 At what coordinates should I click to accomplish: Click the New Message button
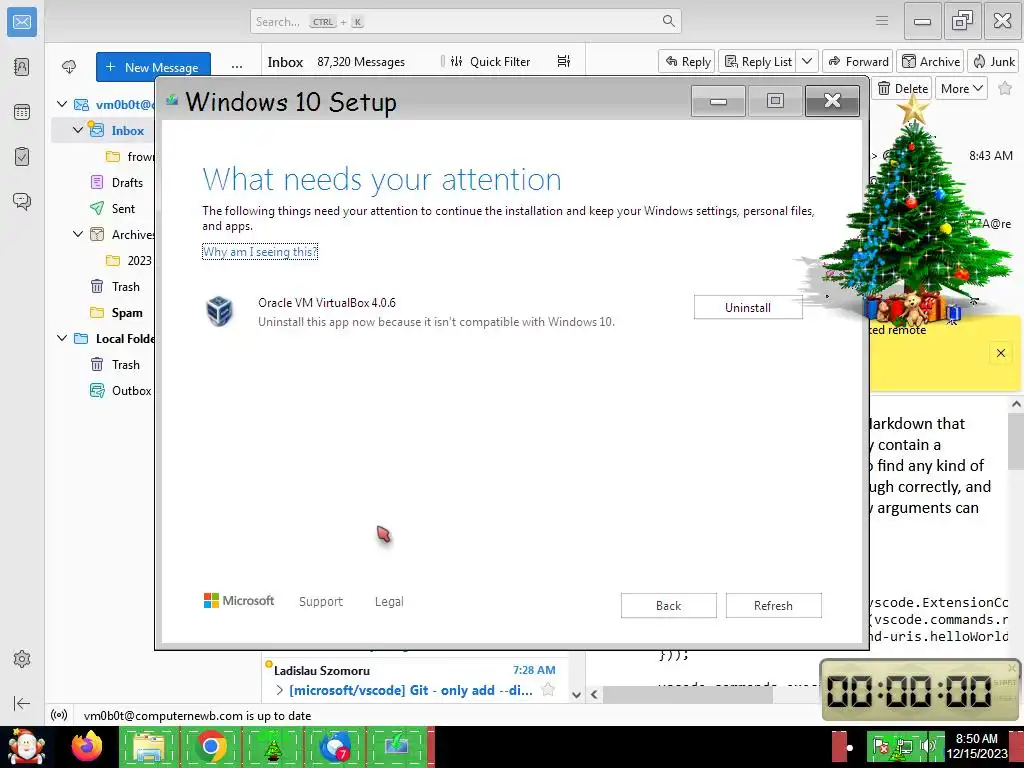[153, 67]
